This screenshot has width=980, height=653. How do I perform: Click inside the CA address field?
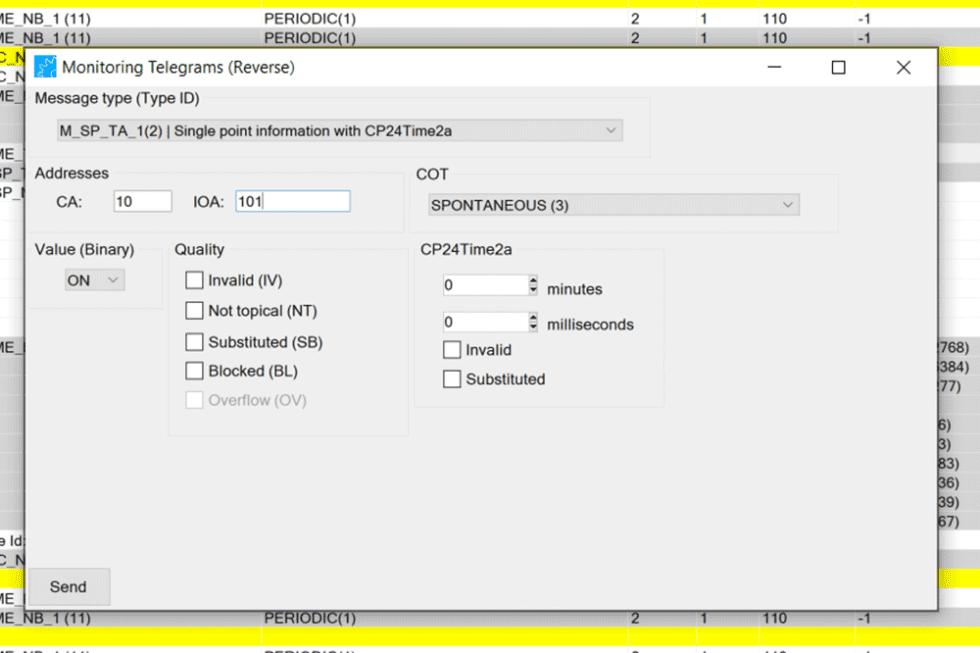point(142,200)
